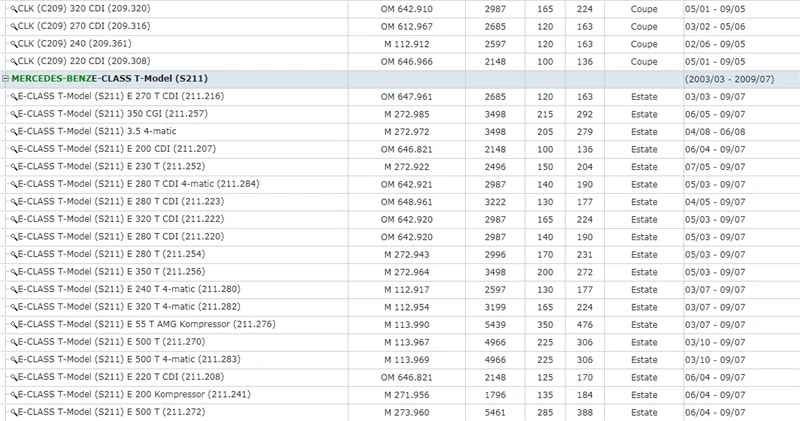Select displacement value 1796

tap(495, 395)
